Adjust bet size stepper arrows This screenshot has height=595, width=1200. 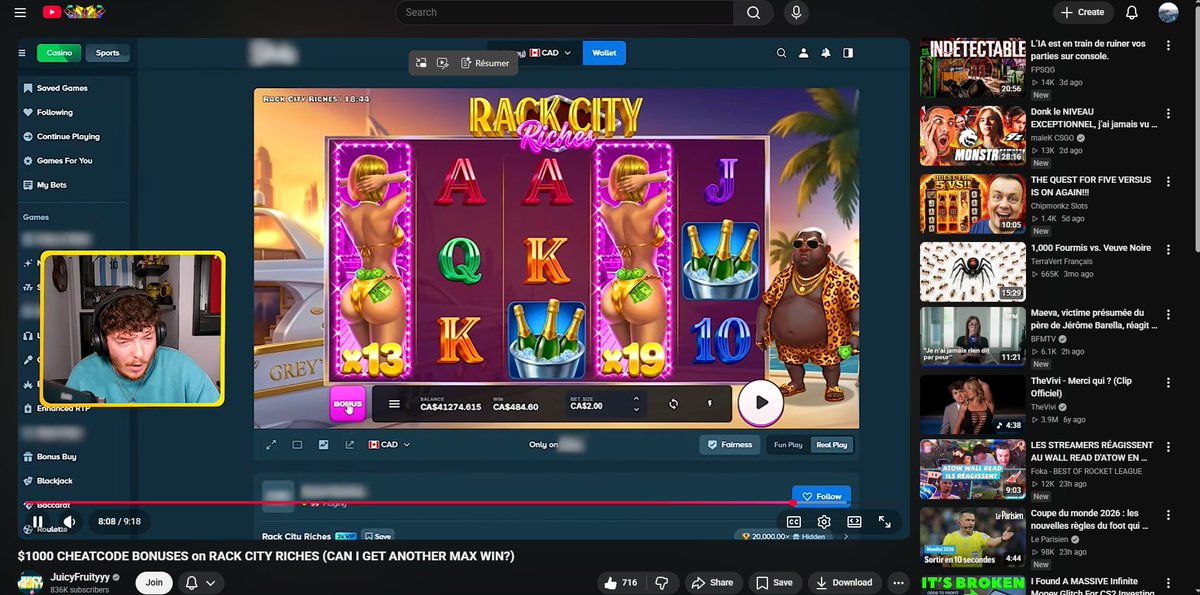pyautogui.click(x=637, y=404)
